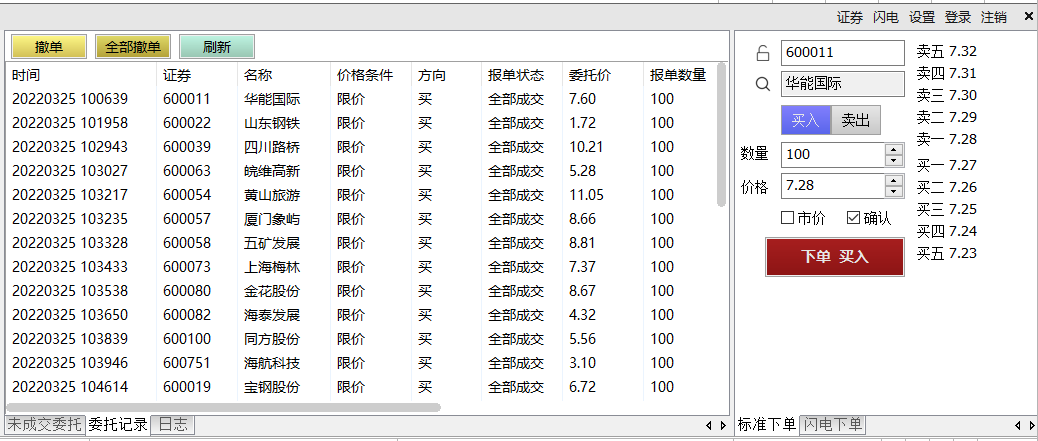This screenshot has height=441, width=1038.
Task: Select the 卖出 sell toggle
Action: pyautogui.click(x=855, y=121)
